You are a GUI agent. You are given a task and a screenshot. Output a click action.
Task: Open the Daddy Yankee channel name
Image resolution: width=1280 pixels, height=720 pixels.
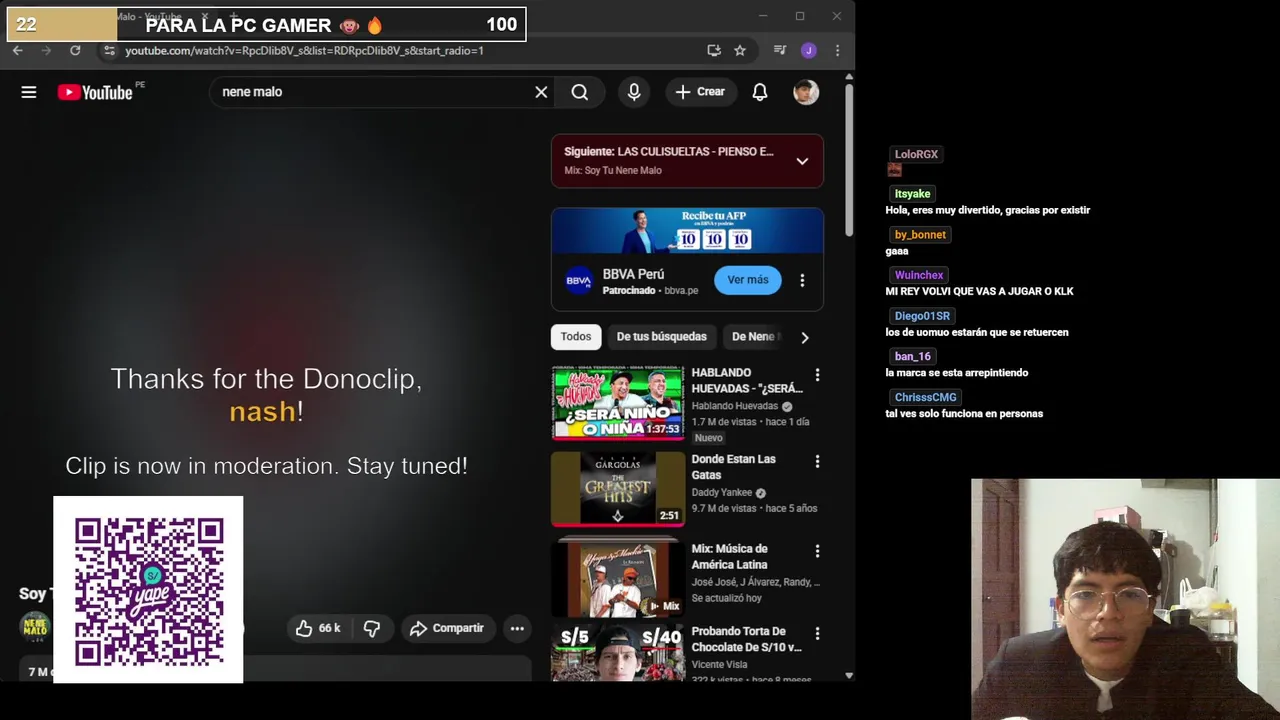(x=723, y=493)
